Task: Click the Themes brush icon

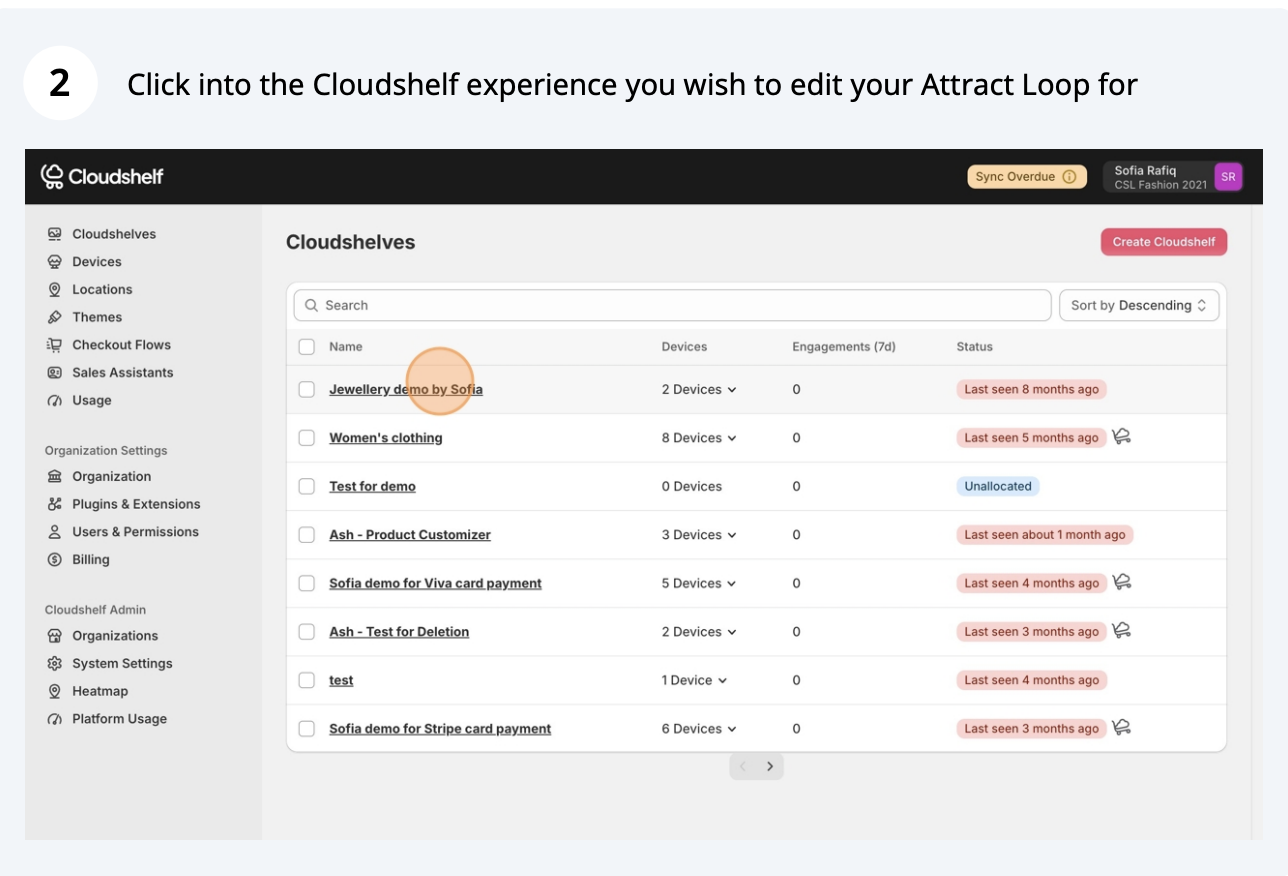Action: pos(55,317)
